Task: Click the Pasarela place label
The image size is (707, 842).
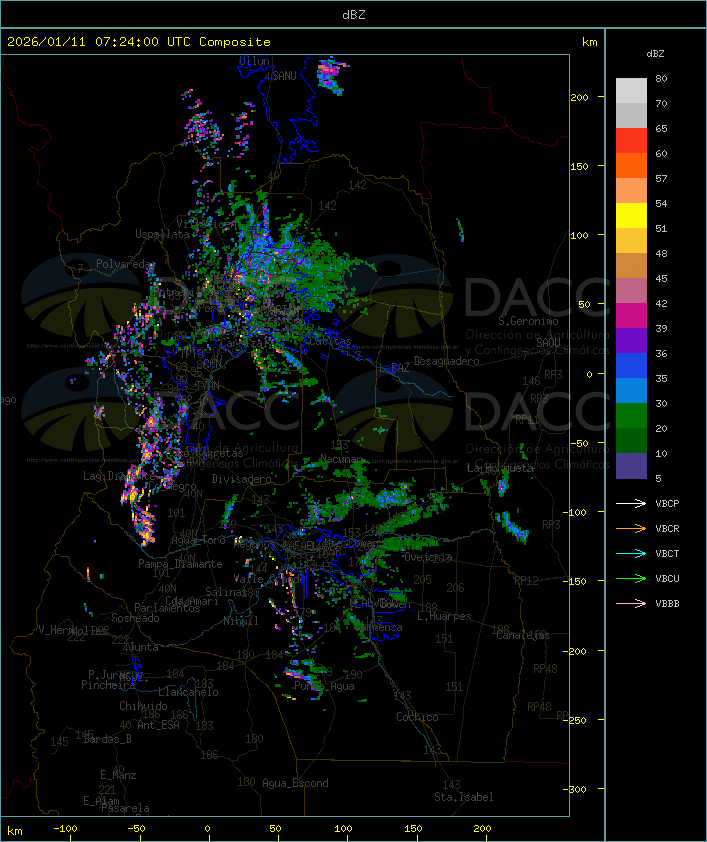Action: pyautogui.click(x=125, y=808)
